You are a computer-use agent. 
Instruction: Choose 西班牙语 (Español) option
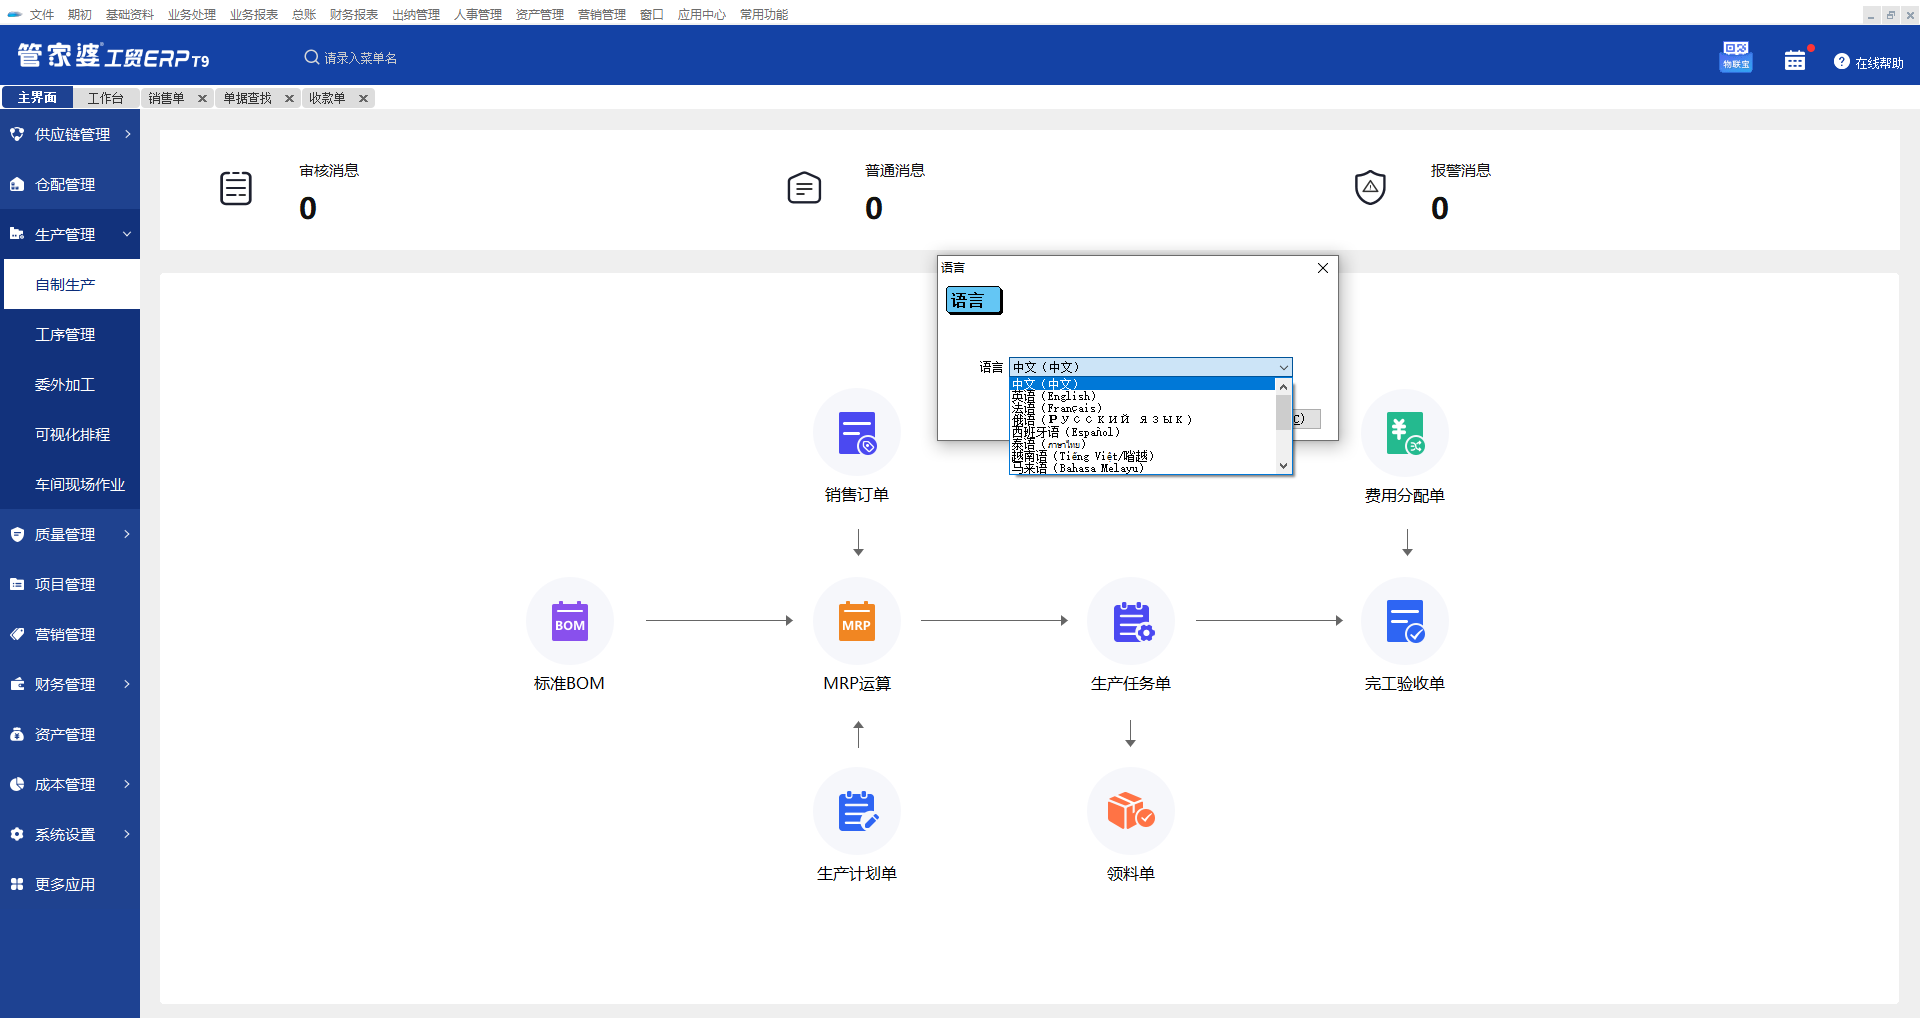[1143, 432]
